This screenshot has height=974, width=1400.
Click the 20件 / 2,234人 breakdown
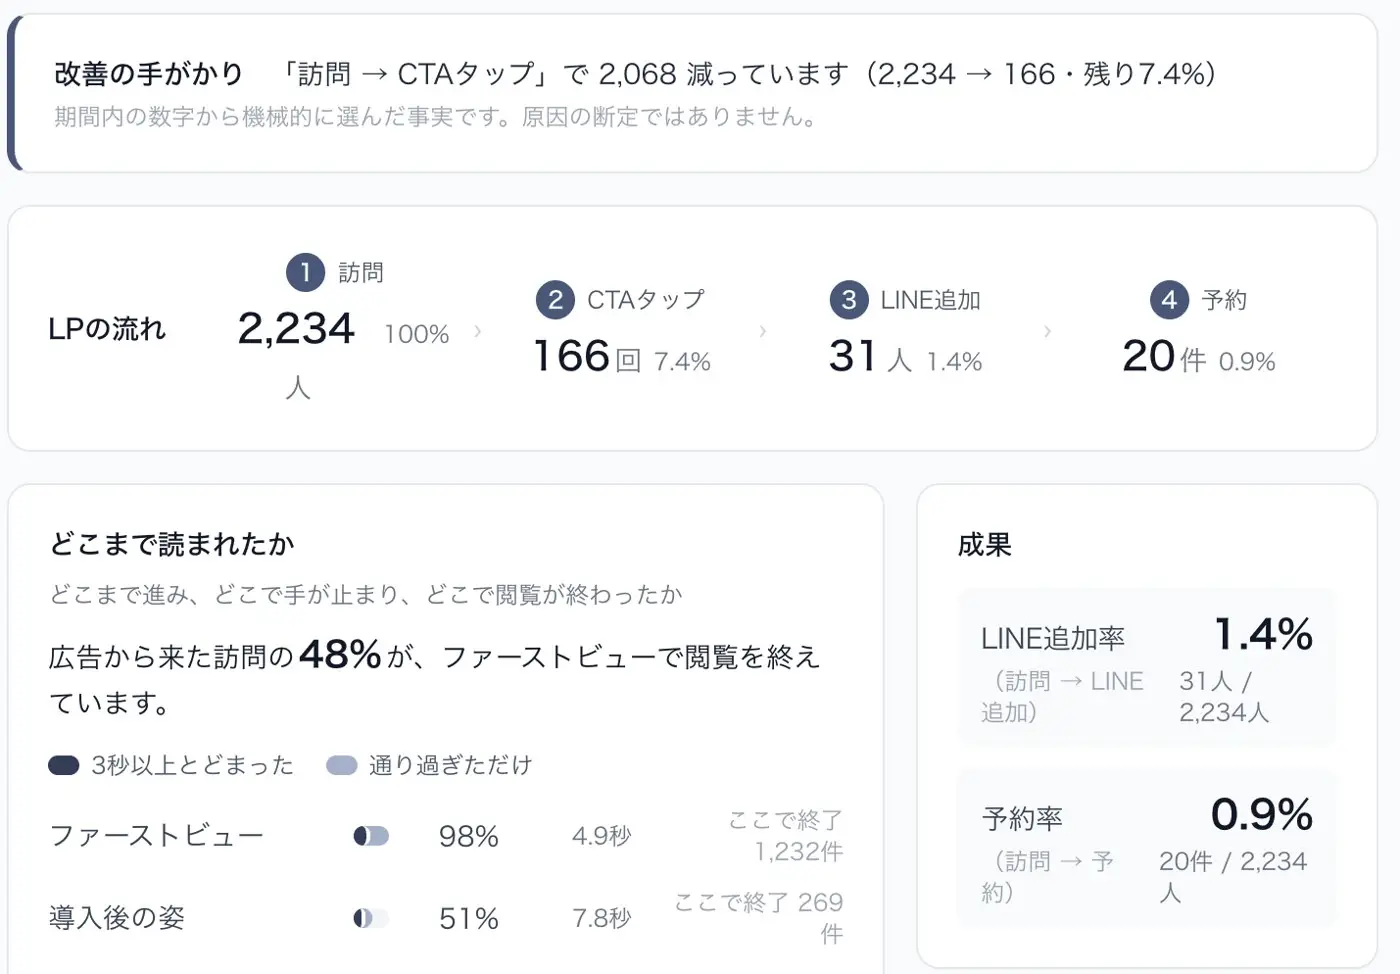(x=1233, y=876)
